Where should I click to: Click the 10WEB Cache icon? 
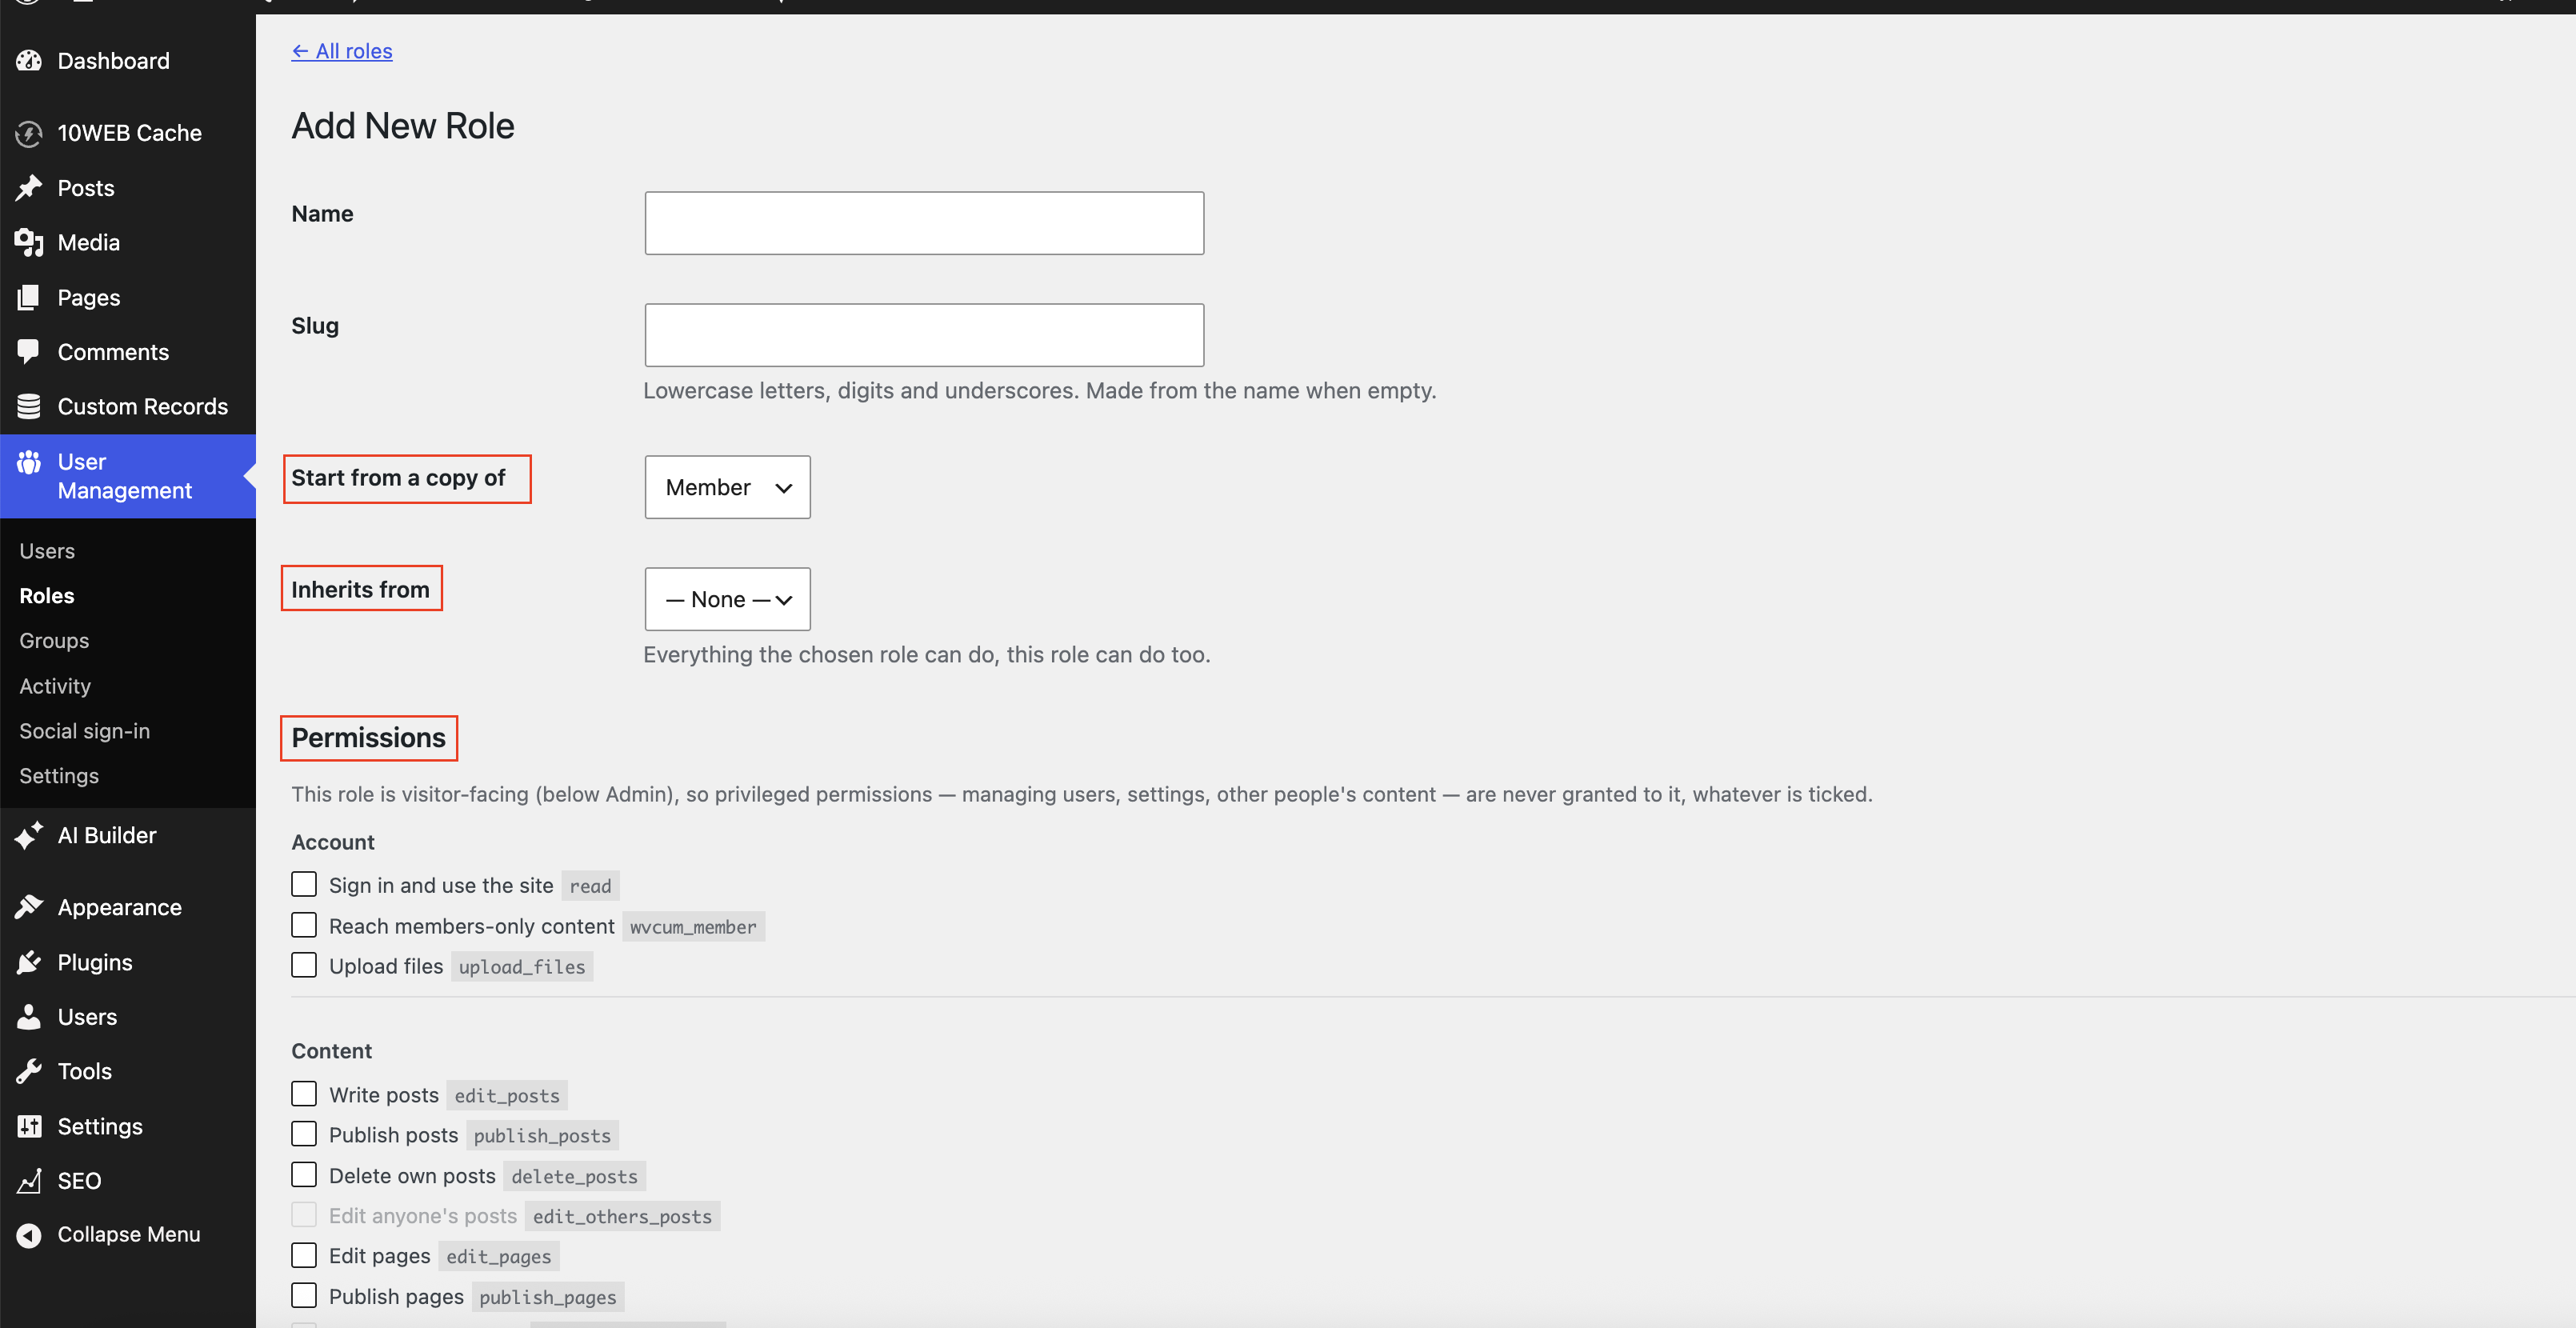(x=29, y=133)
